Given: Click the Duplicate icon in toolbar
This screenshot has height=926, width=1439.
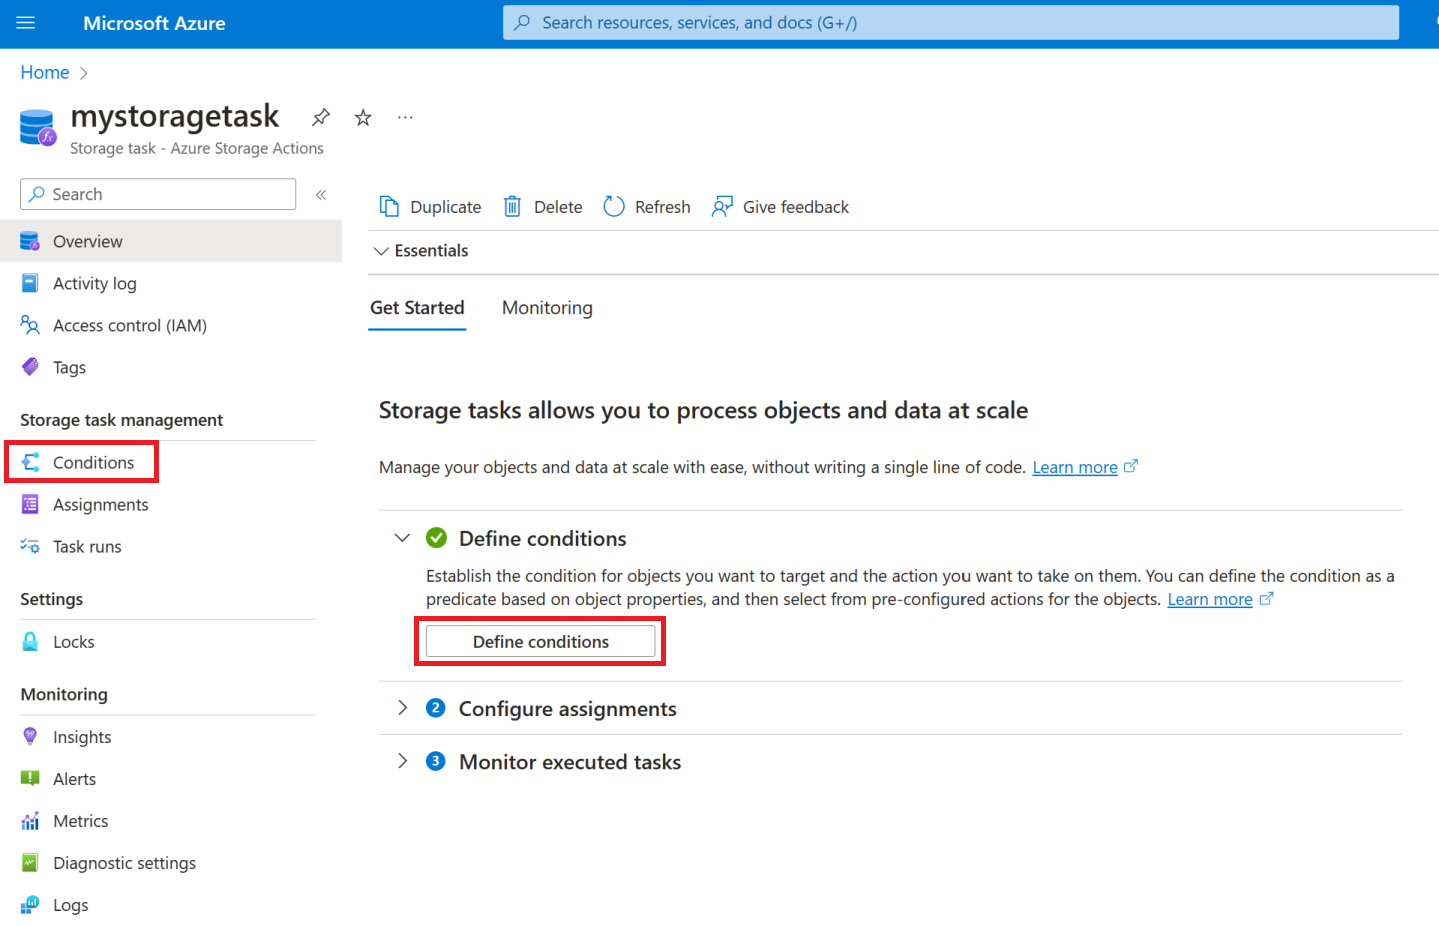Looking at the screenshot, I should coord(389,206).
